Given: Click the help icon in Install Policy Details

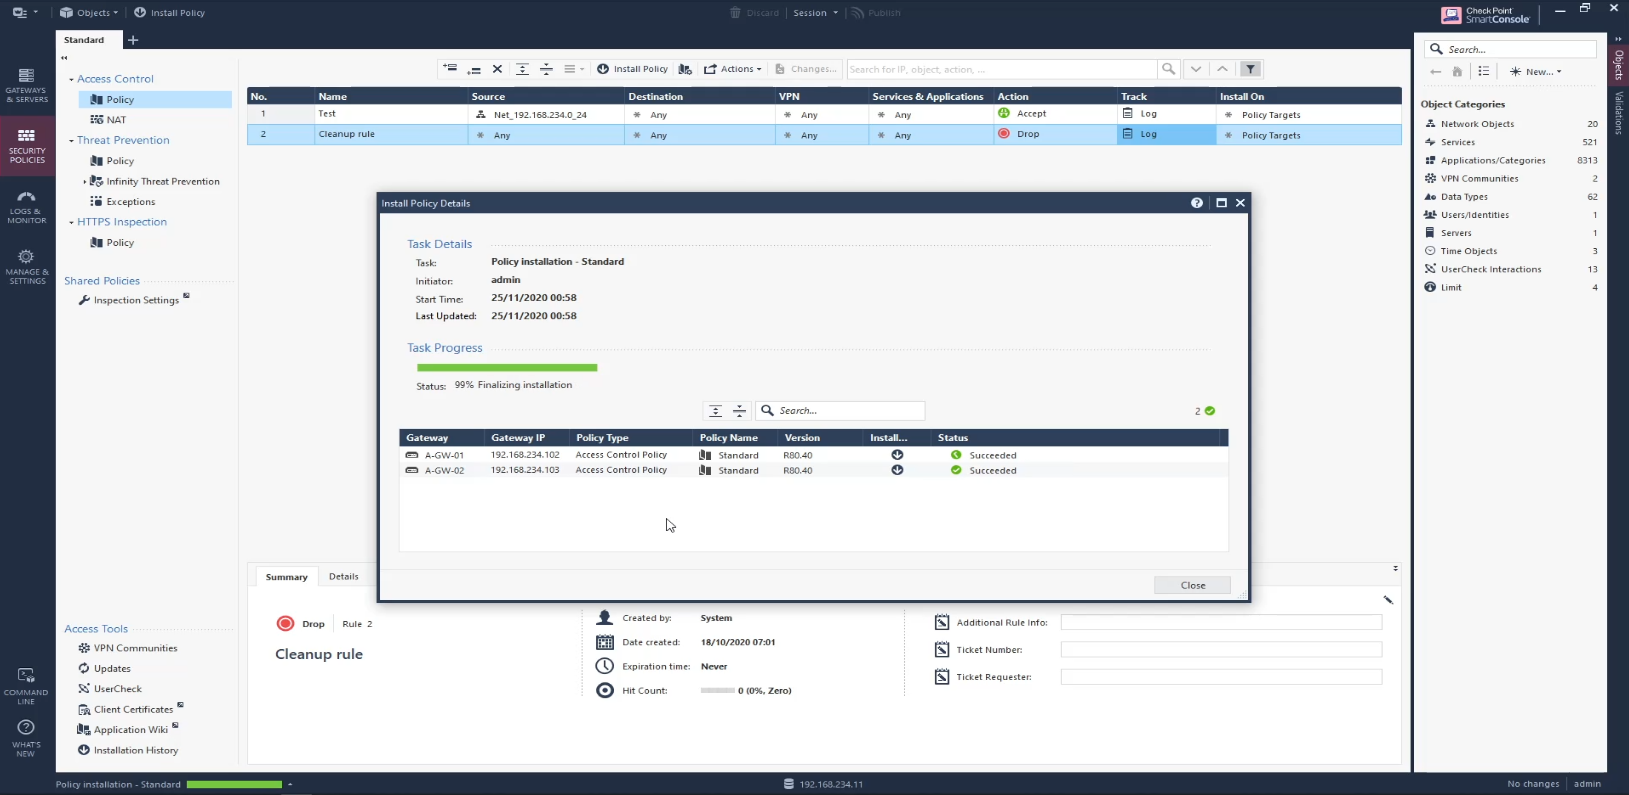Looking at the screenshot, I should coord(1197,203).
